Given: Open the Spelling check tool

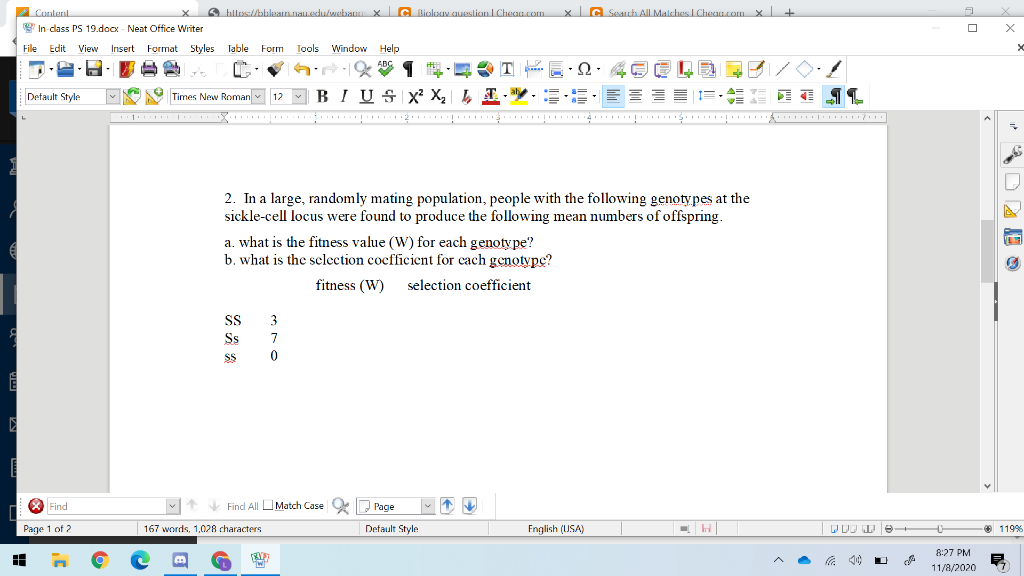Looking at the screenshot, I should (x=384, y=69).
